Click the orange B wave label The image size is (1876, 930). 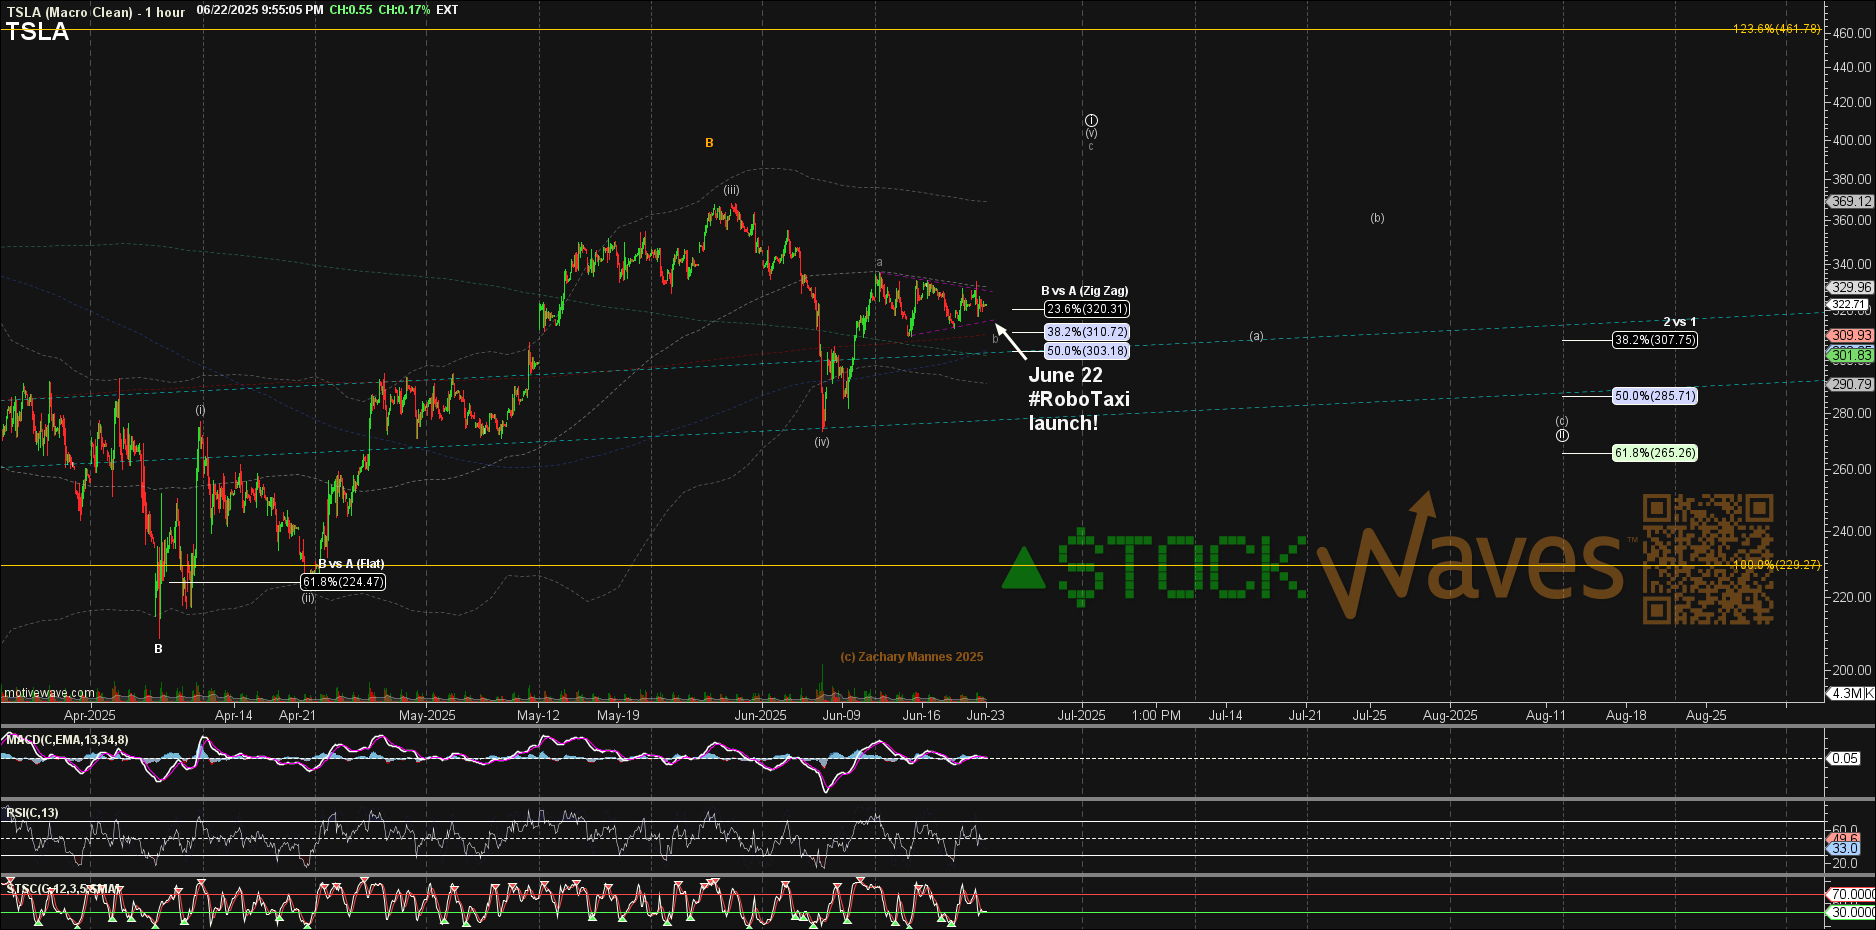pos(709,143)
